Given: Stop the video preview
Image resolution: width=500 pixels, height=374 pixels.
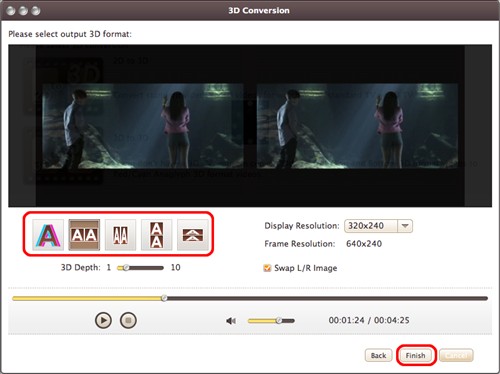Looking at the screenshot, I should pyautogui.click(x=128, y=320).
